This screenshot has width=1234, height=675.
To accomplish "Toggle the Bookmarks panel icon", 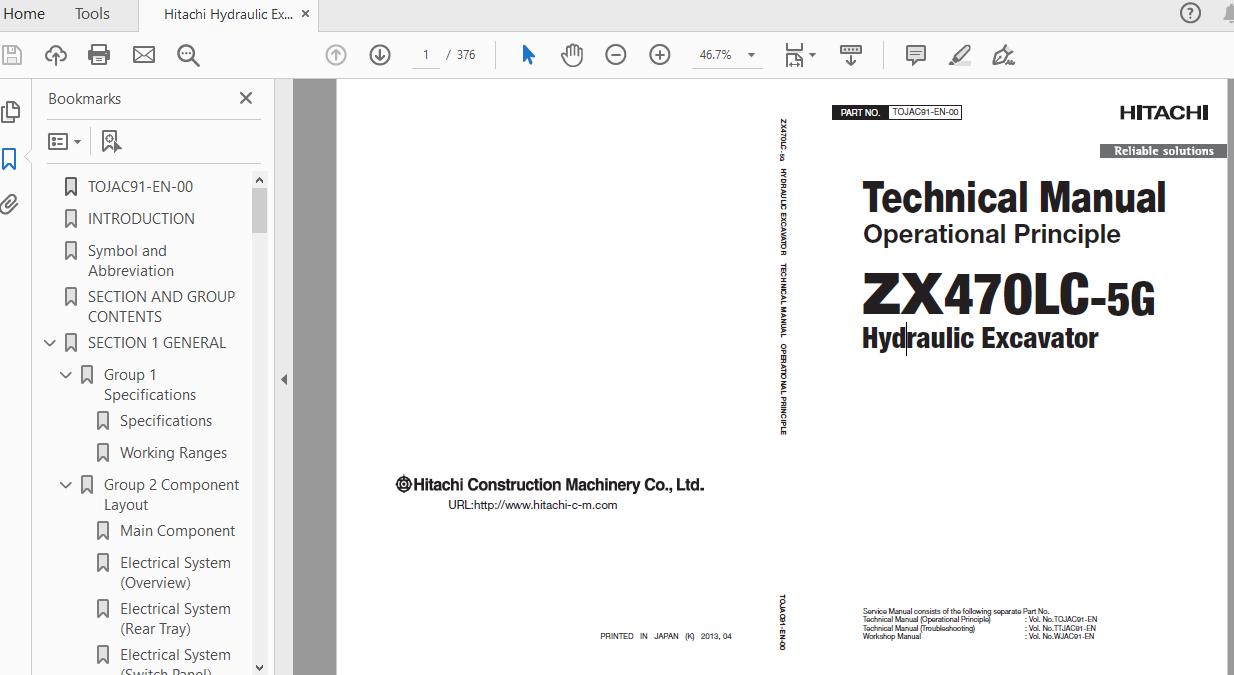I will pos(10,159).
